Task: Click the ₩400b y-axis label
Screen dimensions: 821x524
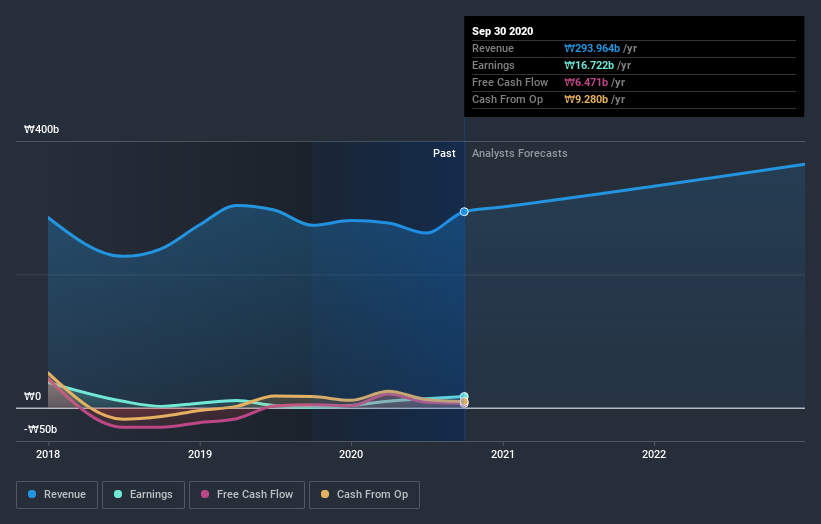Action: (x=41, y=129)
